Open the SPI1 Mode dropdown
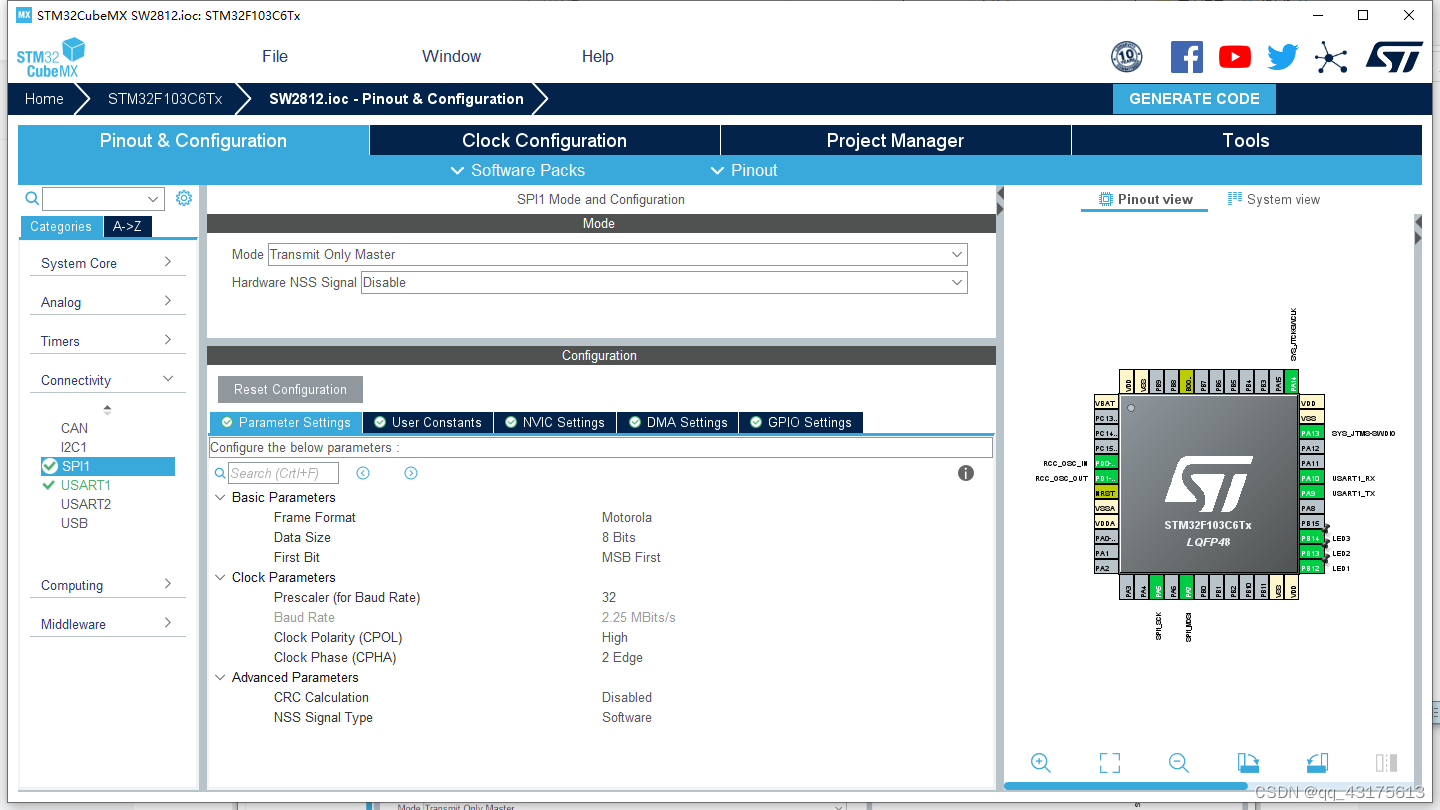This screenshot has height=810, width=1440. pyautogui.click(x=617, y=254)
